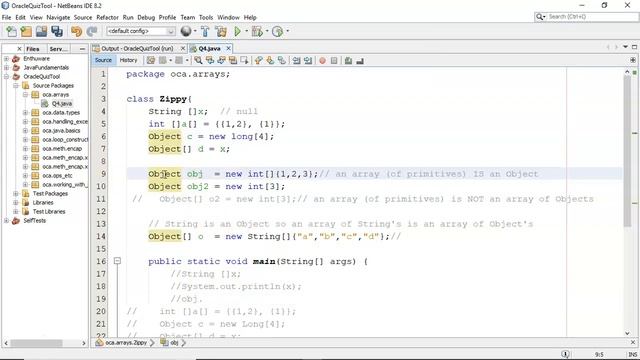Select the History view button
This screenshot has width=640, height=360.
128,60
